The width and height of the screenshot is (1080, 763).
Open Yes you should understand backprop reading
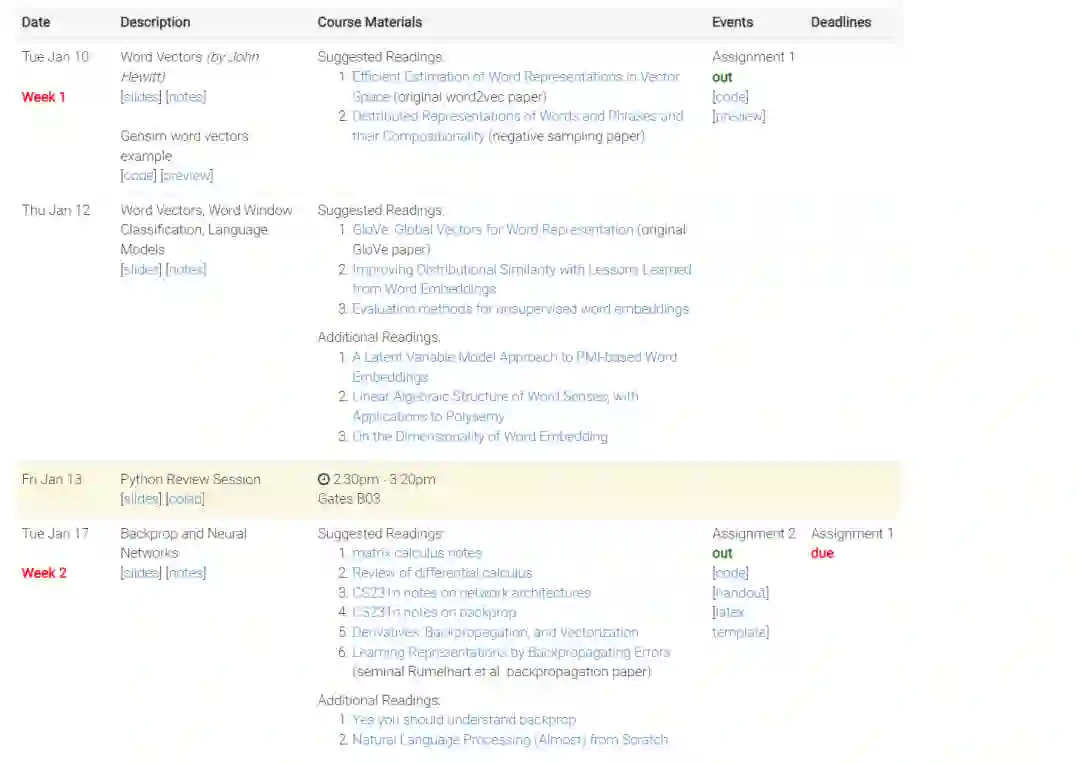(464, 720)
